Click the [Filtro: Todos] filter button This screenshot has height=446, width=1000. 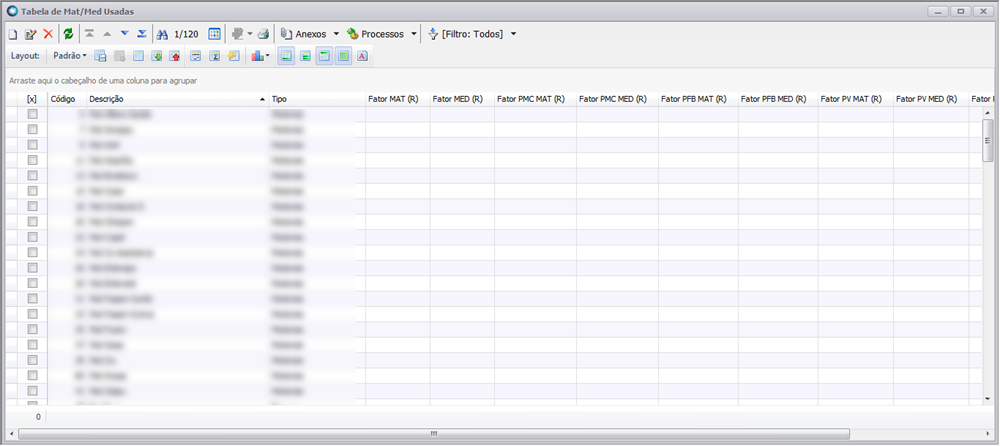[466, 34]
